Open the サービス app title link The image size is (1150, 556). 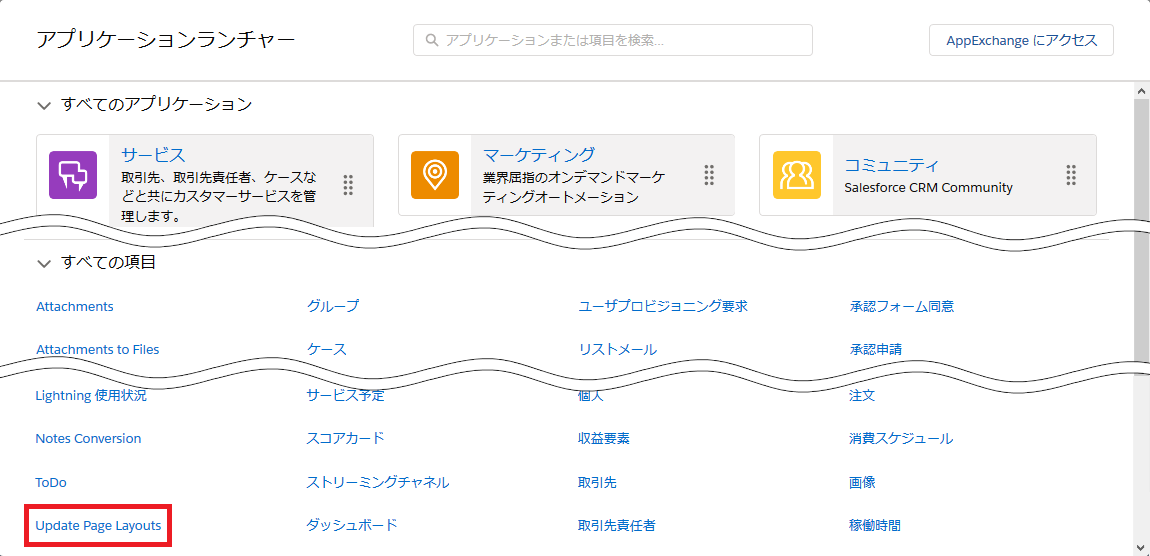tap(153, 155)
